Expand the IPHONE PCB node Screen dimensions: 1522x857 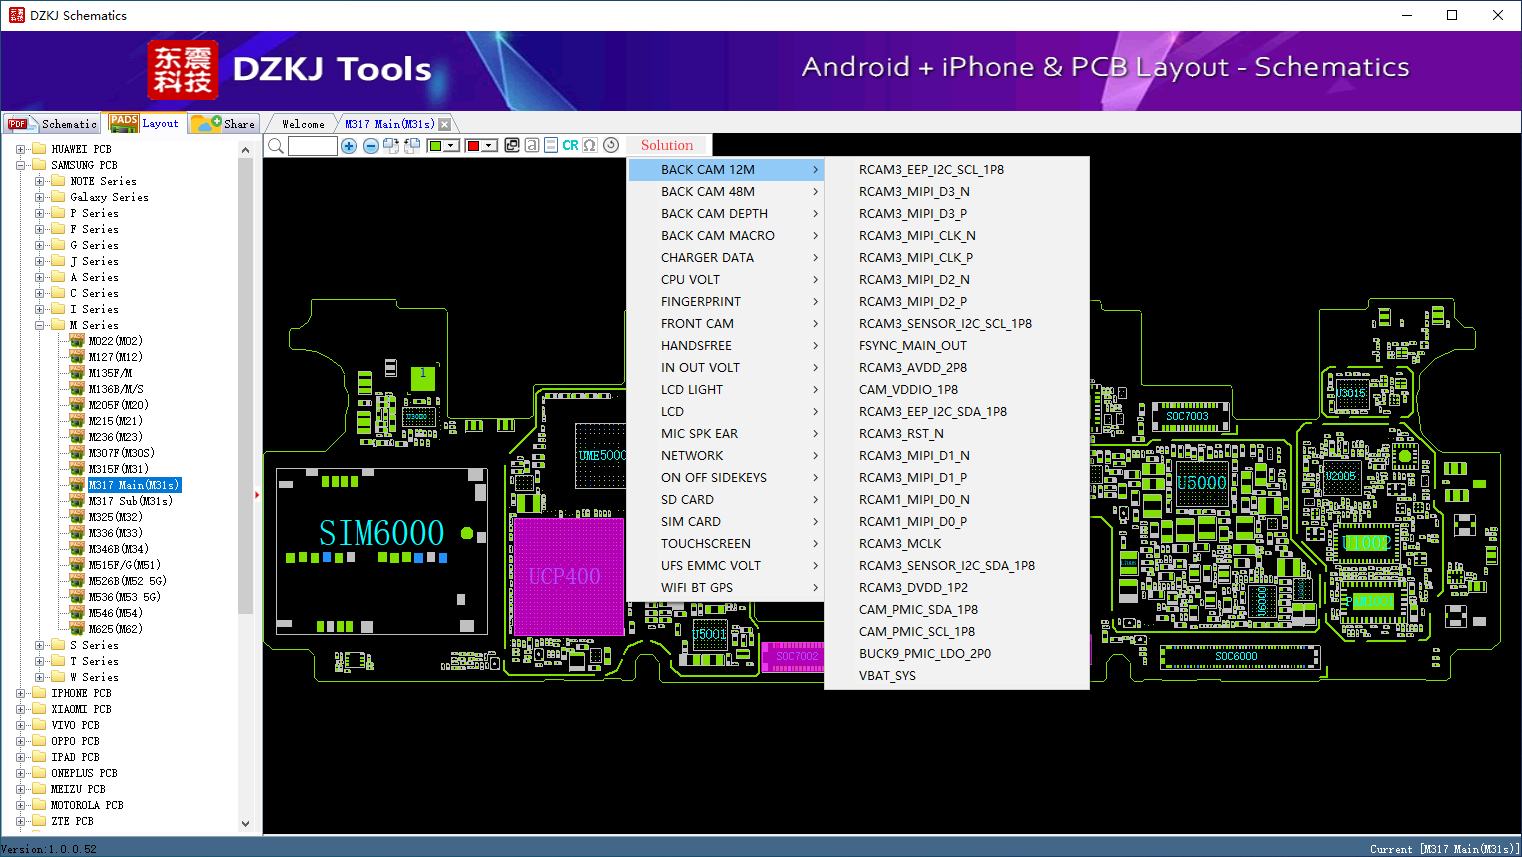[21, 693]
